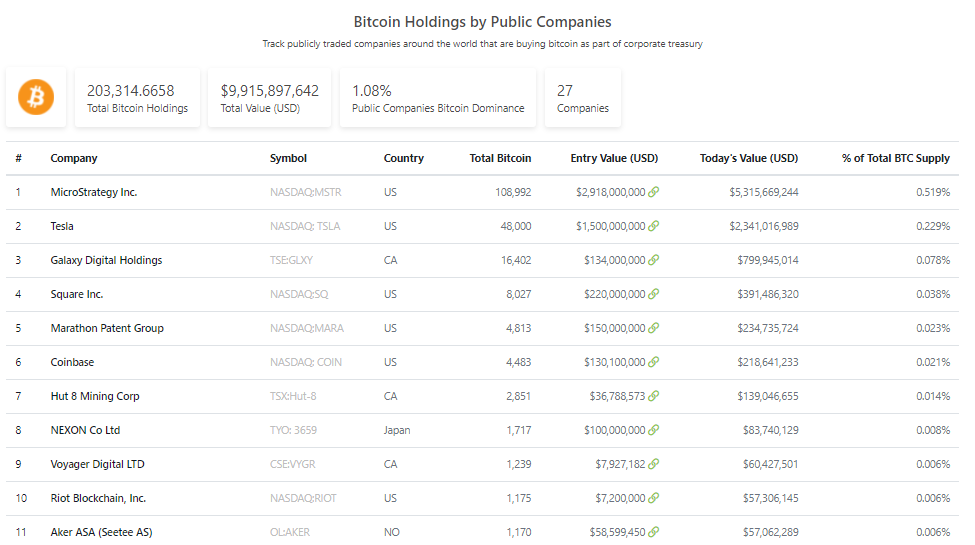Click the NASDAQ:SQ ticker symbol
The width and height of the screenshot is (975, 545).
[x=299, y=294]
